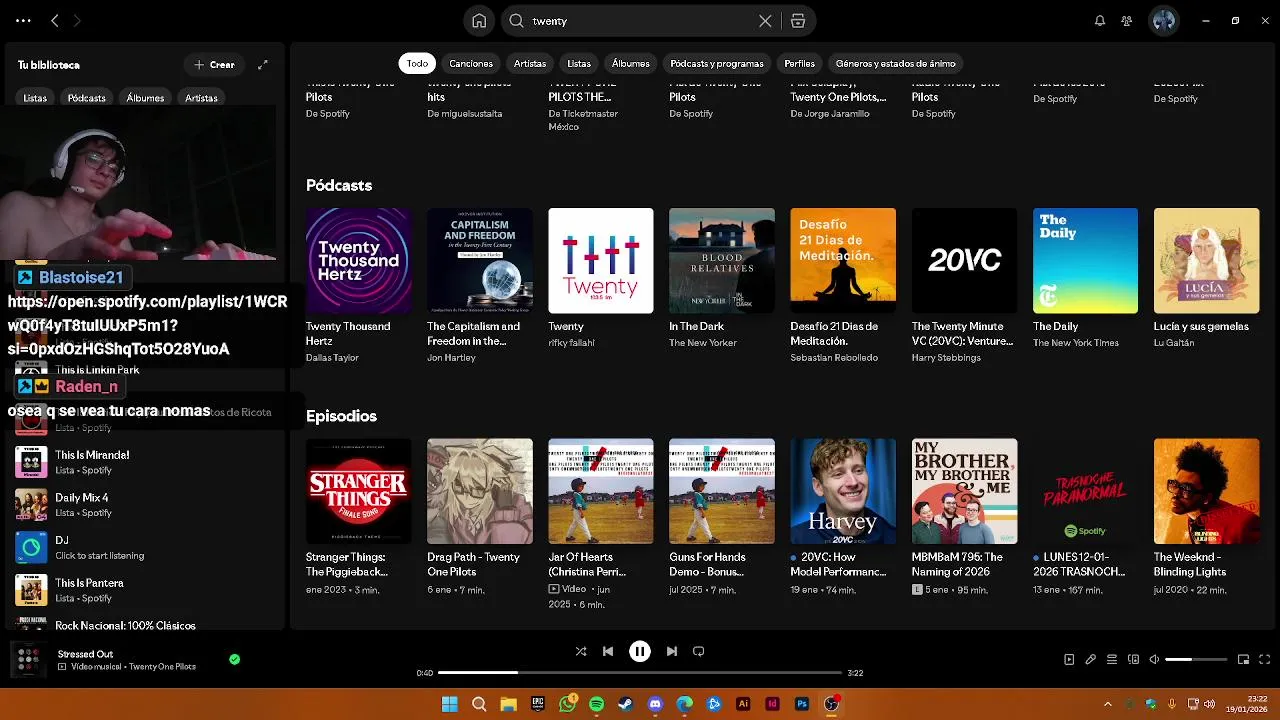
Task: Open Twenty Thousand Hertz podcast cover
Action: click(358, 261)
